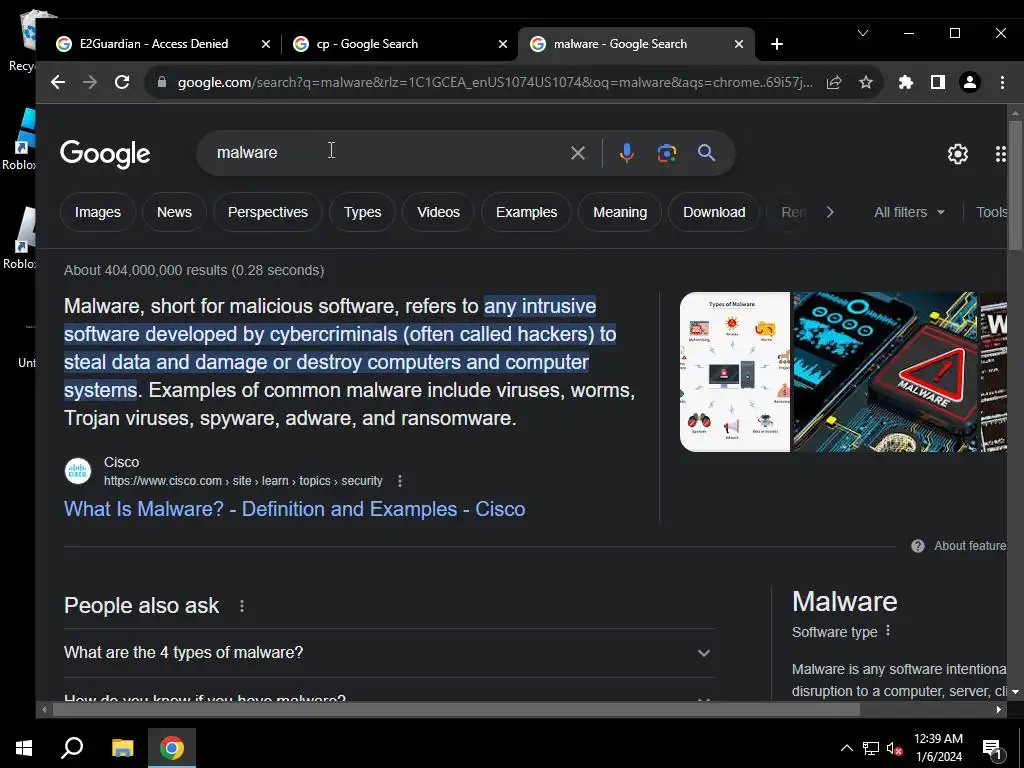The width and height of the screenshot is (1024, 768).
Task: Close the E2Guardian tab
Action: (265, 44)
